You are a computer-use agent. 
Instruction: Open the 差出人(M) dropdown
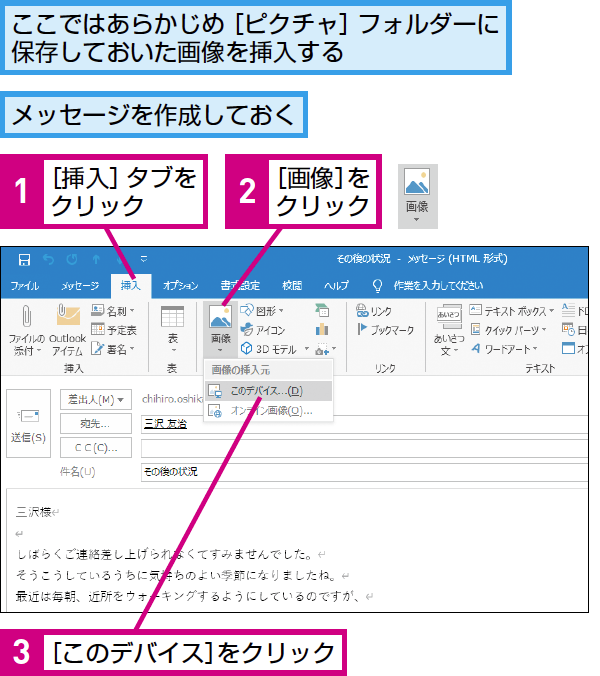(96, 400)
